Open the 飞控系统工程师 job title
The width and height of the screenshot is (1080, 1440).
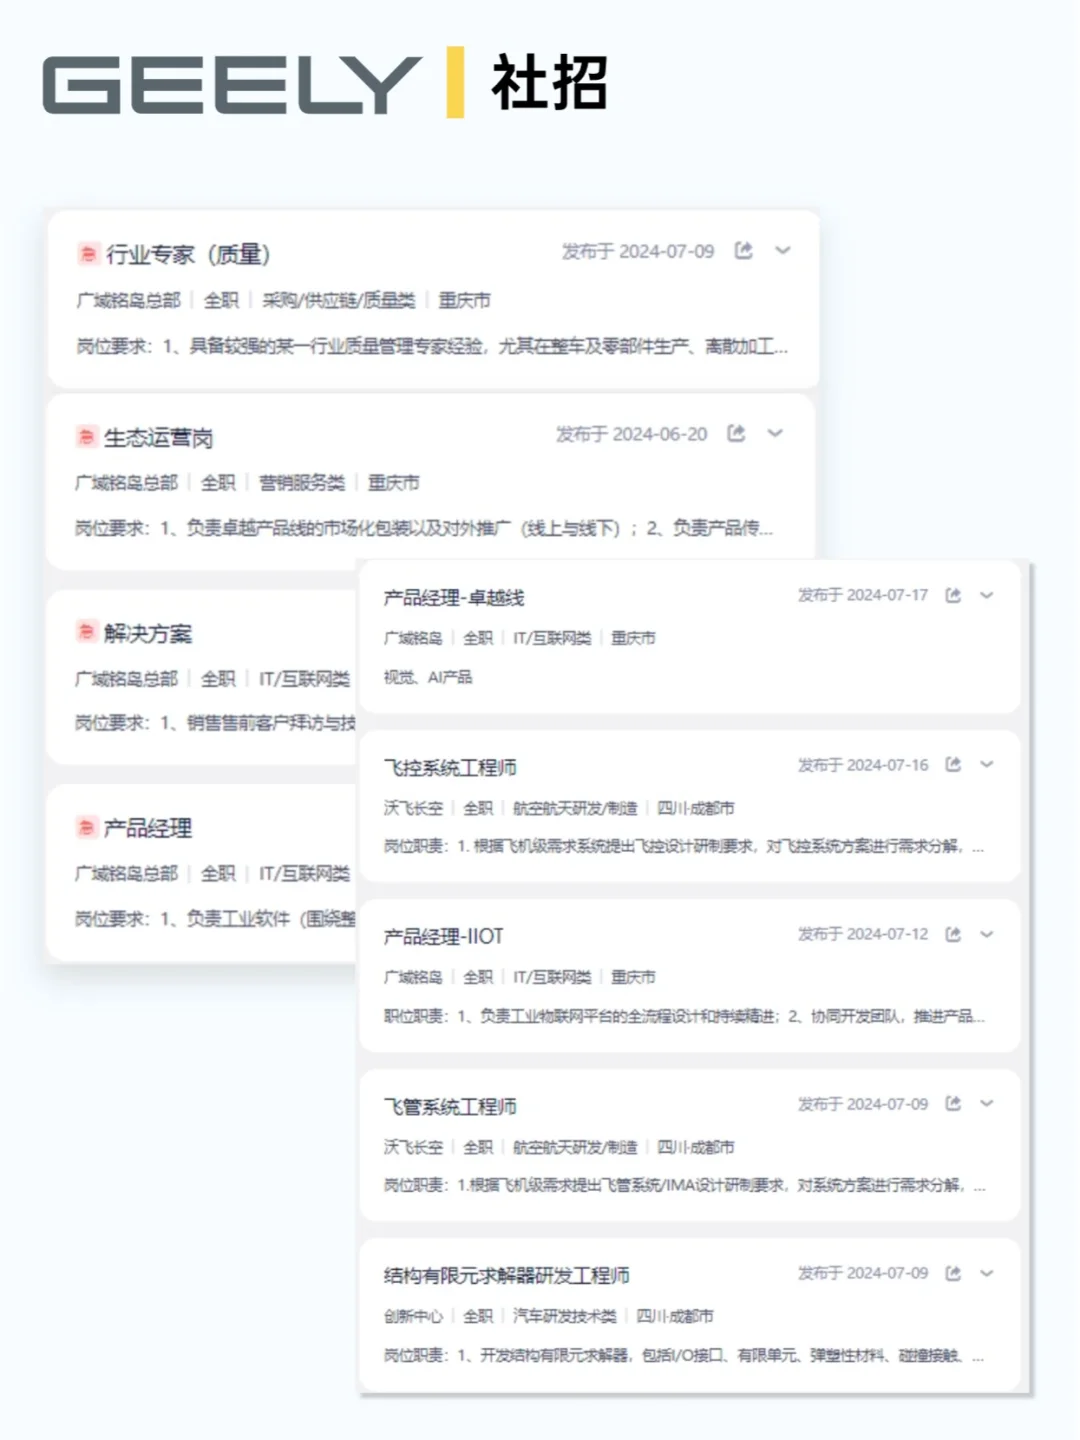450,768
